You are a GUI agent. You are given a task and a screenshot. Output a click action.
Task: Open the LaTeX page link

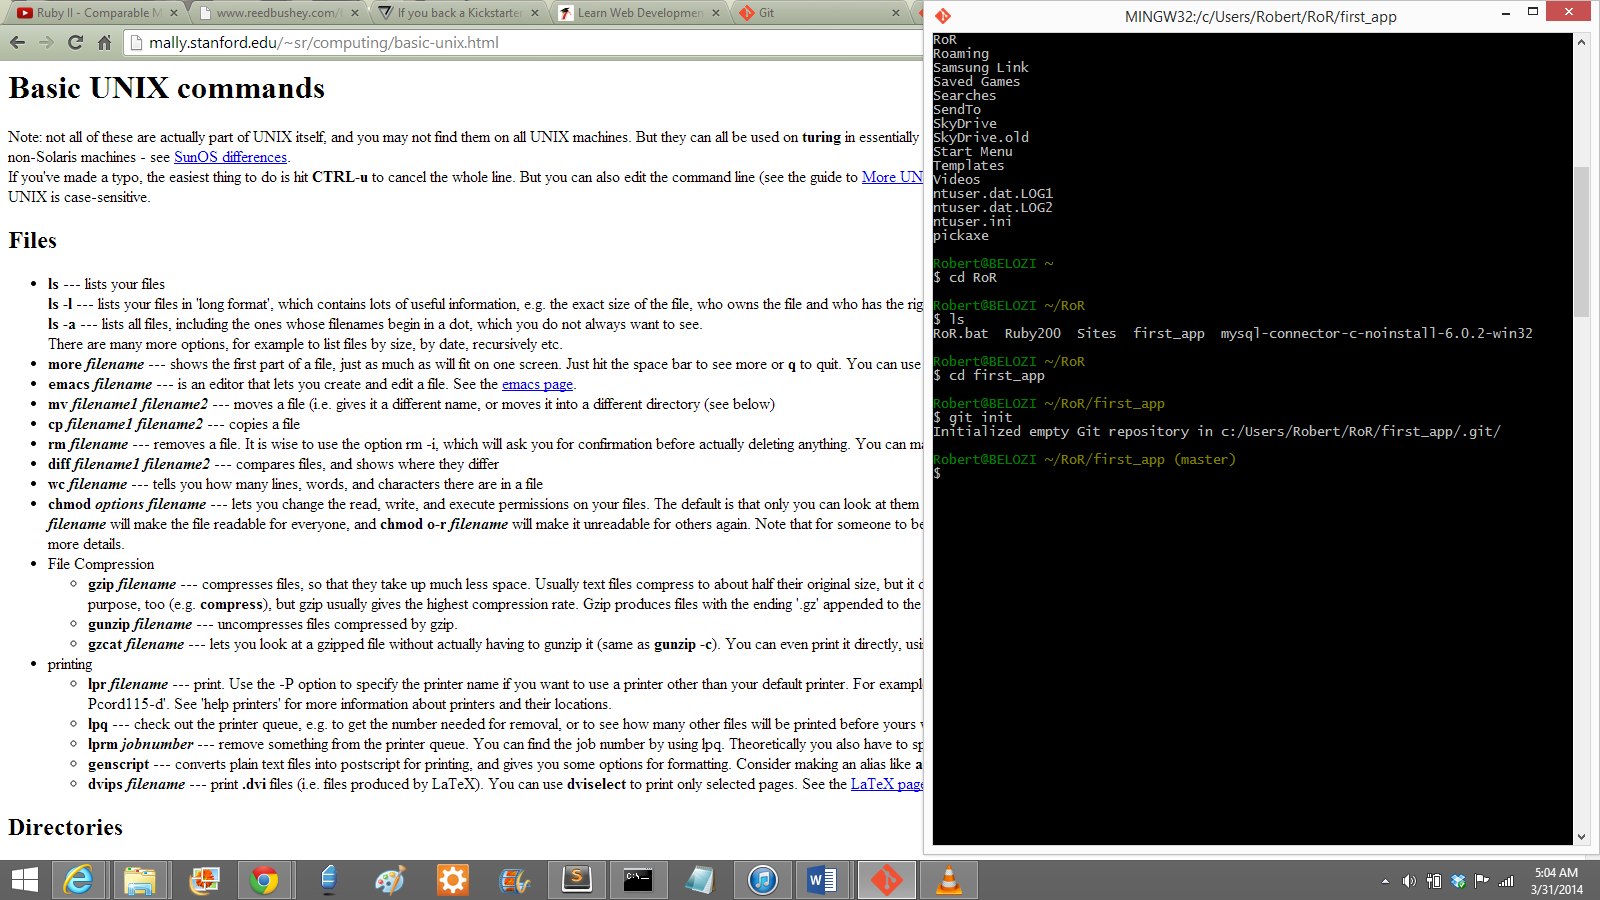(887, 784)
